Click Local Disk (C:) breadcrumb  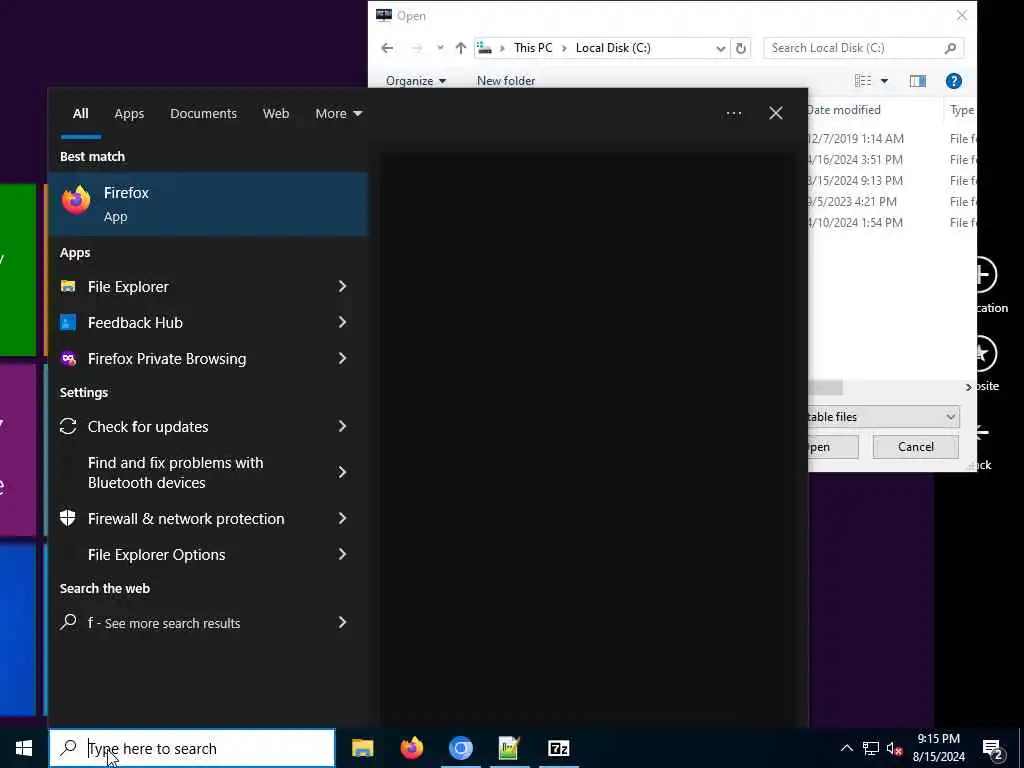(613, 48)
